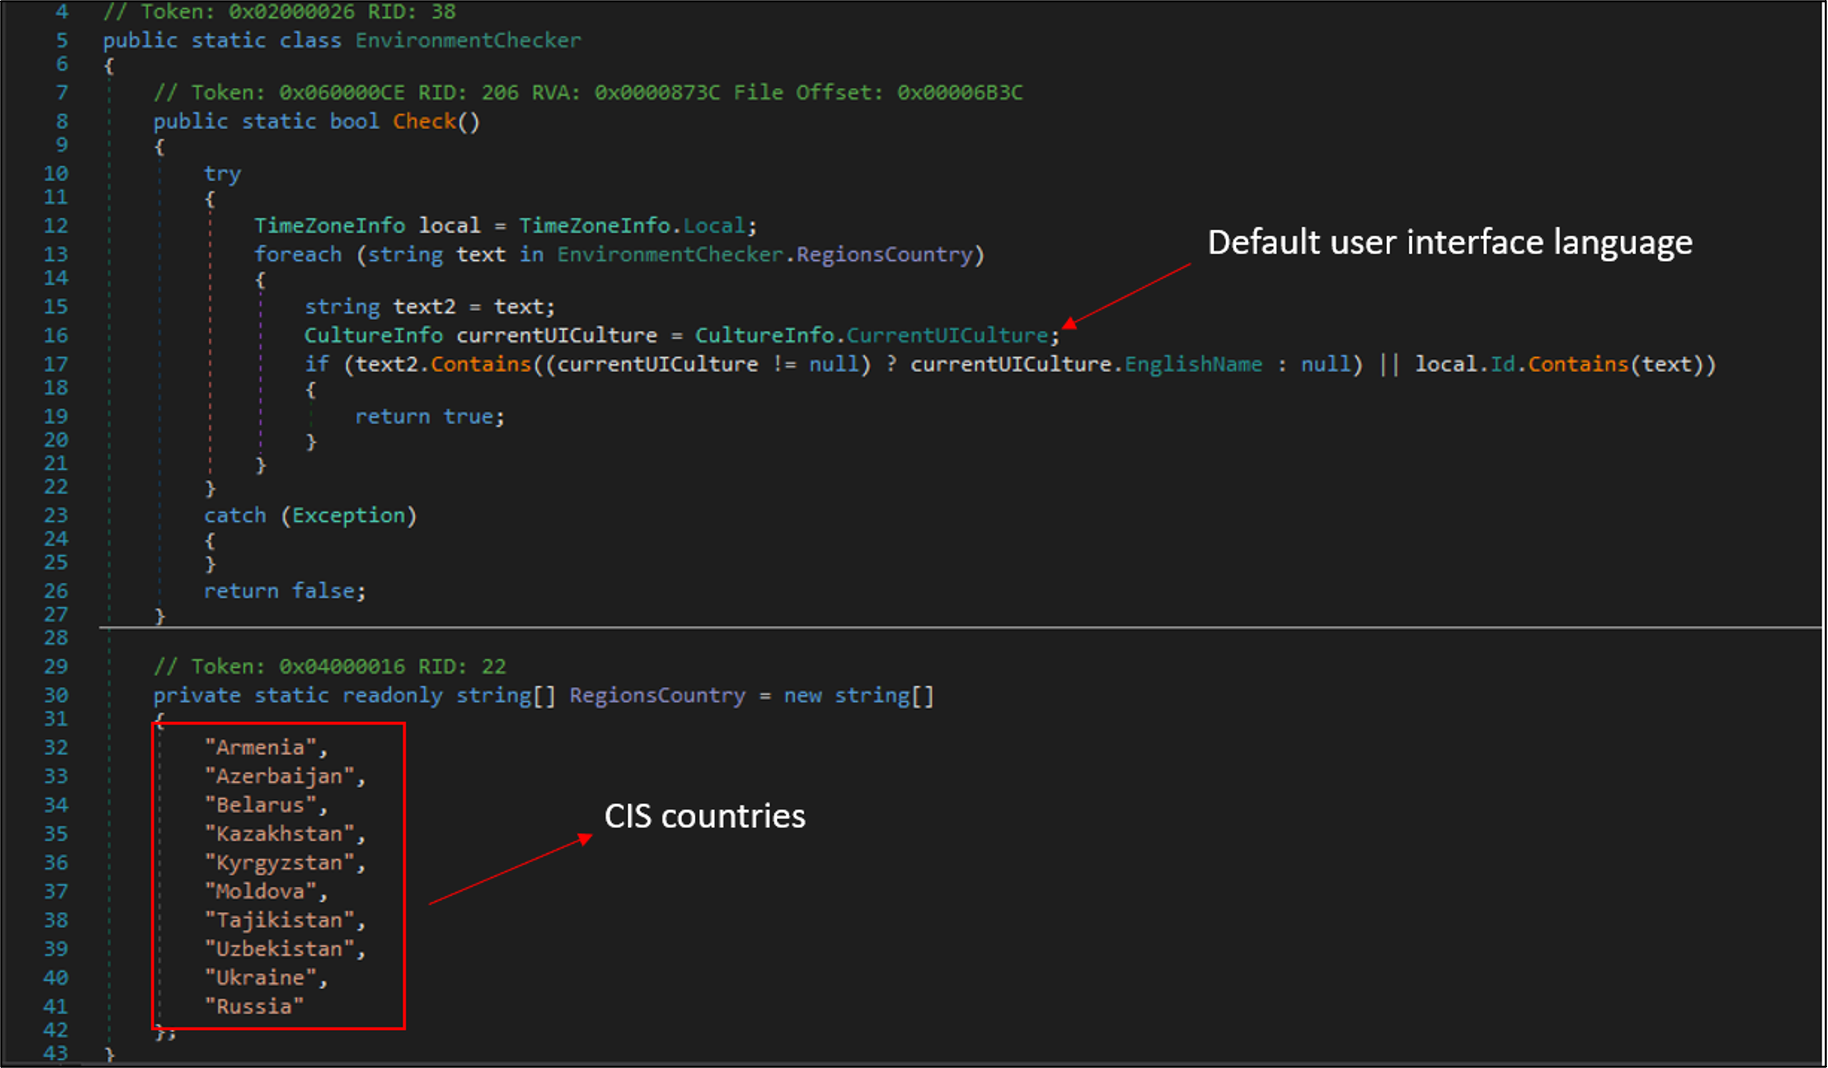Click the Token comment containing File Offset
Screen dimensions: 1828x1068
(x=587, y=93)
